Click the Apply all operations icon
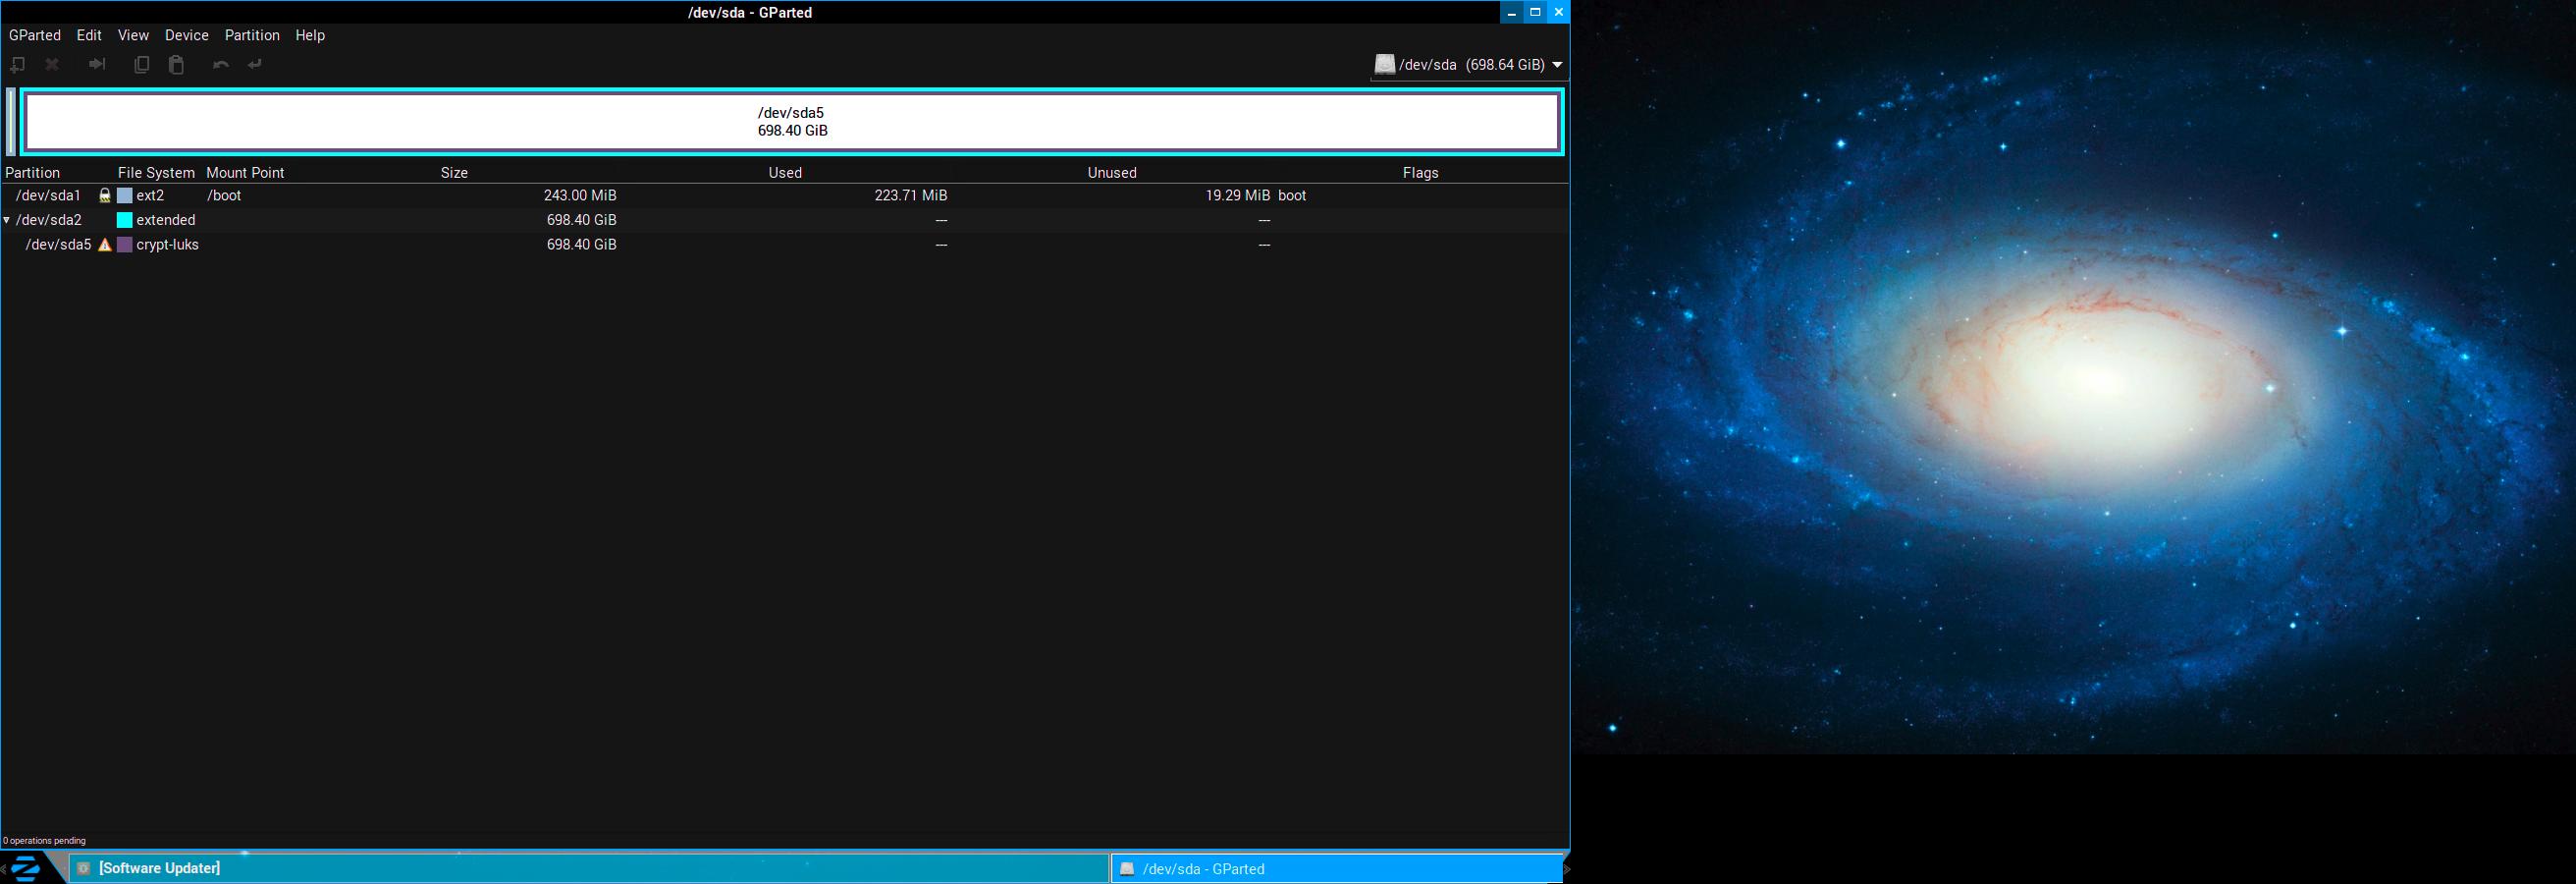Image resolution: width=2576 pixels, height=884 pixels. 255,65
